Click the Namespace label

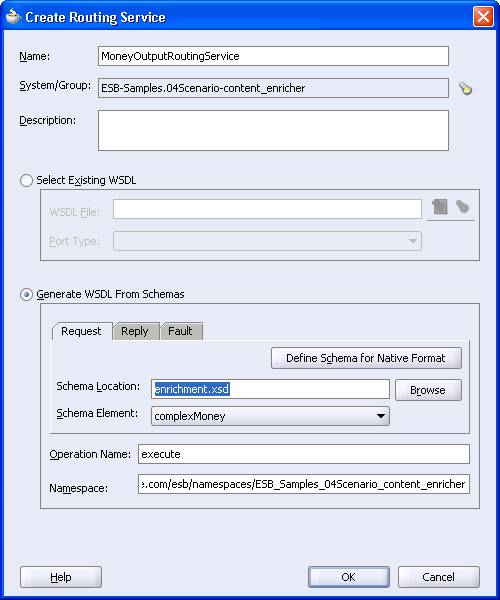[x=78, y=488]
